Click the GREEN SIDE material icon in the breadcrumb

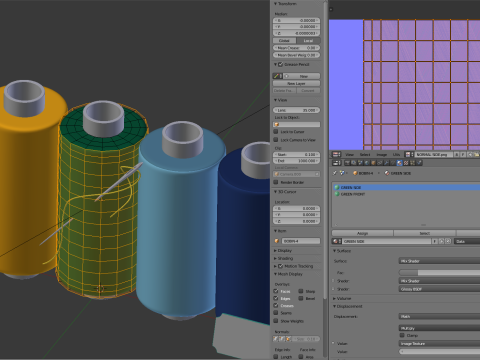[387, 173]
